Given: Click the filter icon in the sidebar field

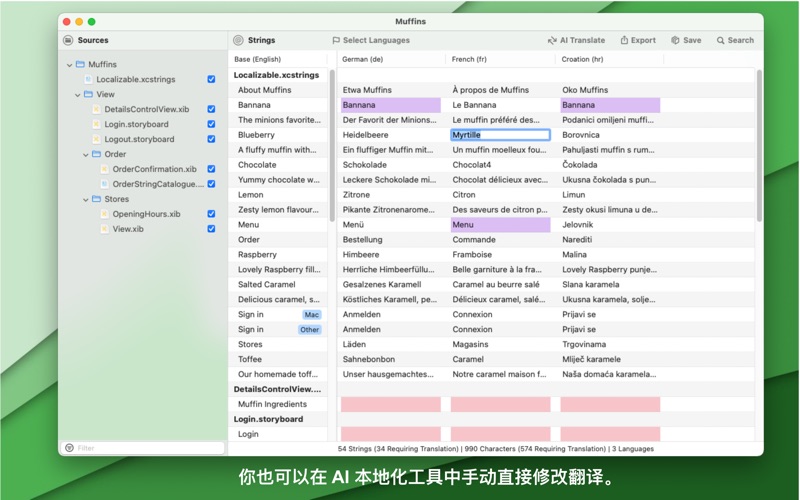Looking at the screenshot, I should pos(69,448).
